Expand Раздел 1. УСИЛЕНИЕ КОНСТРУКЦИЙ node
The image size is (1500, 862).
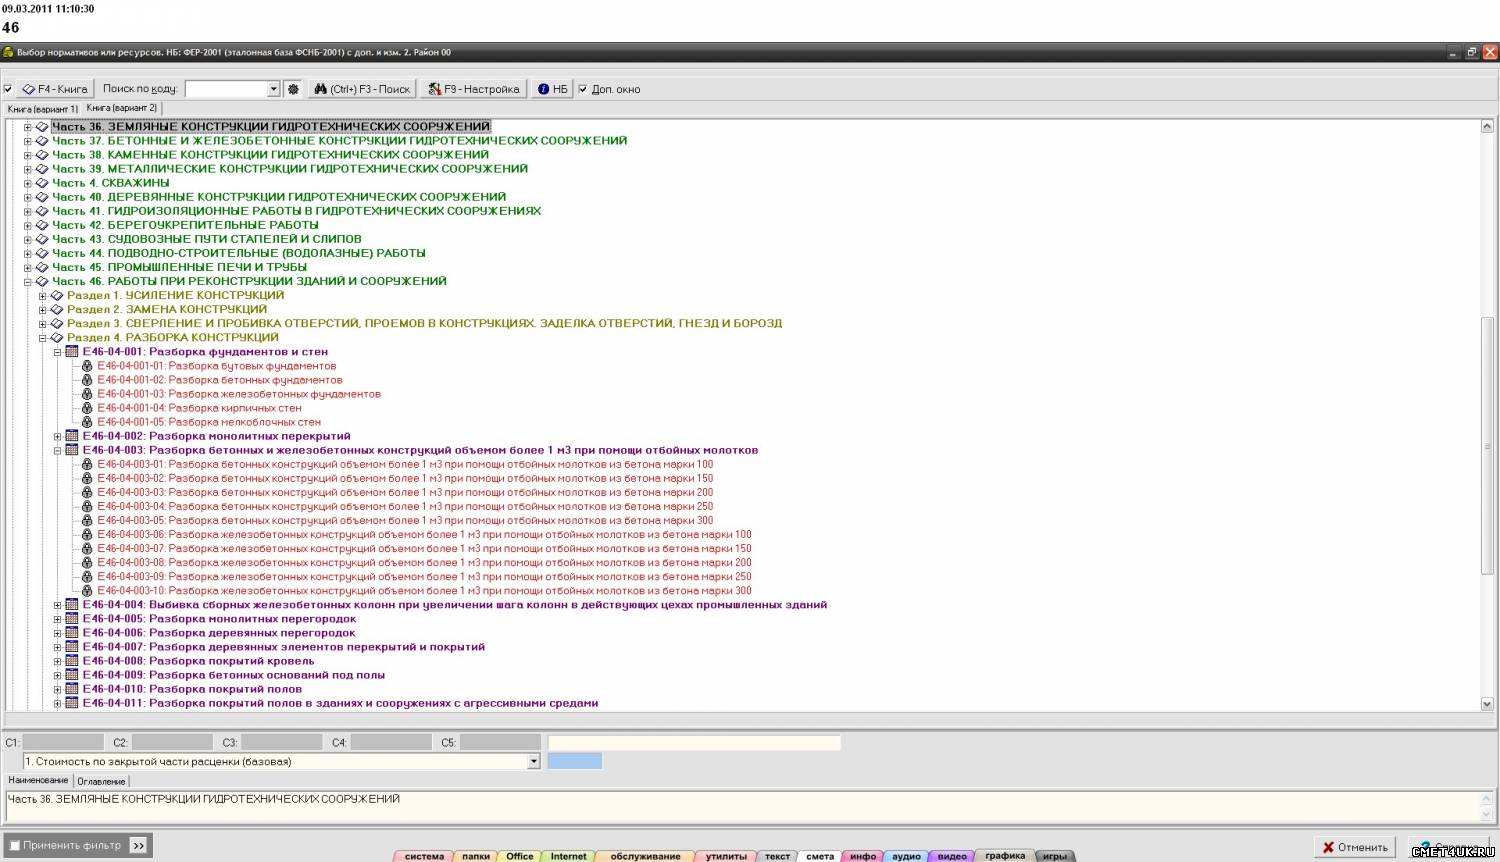coord(43,295)
